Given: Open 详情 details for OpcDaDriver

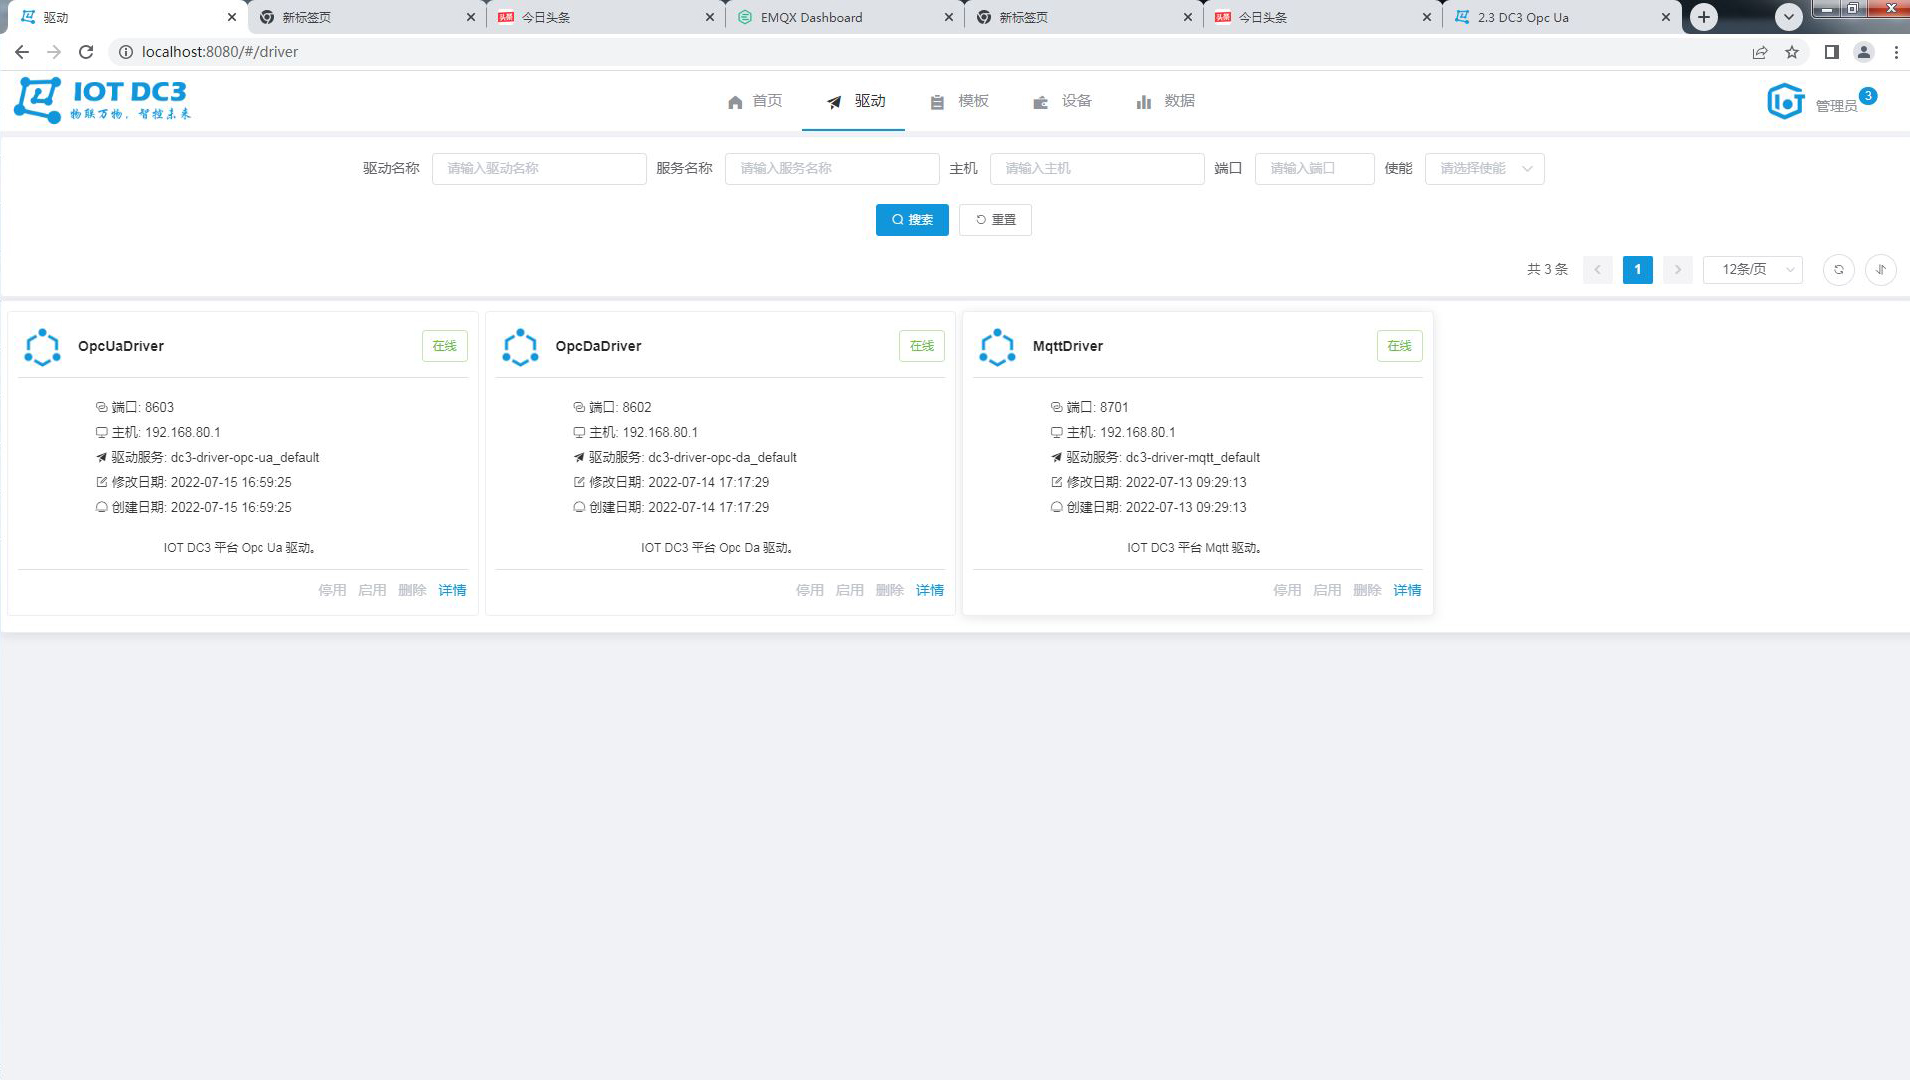Looking at the screenshot, I should (x=929, y=590).
